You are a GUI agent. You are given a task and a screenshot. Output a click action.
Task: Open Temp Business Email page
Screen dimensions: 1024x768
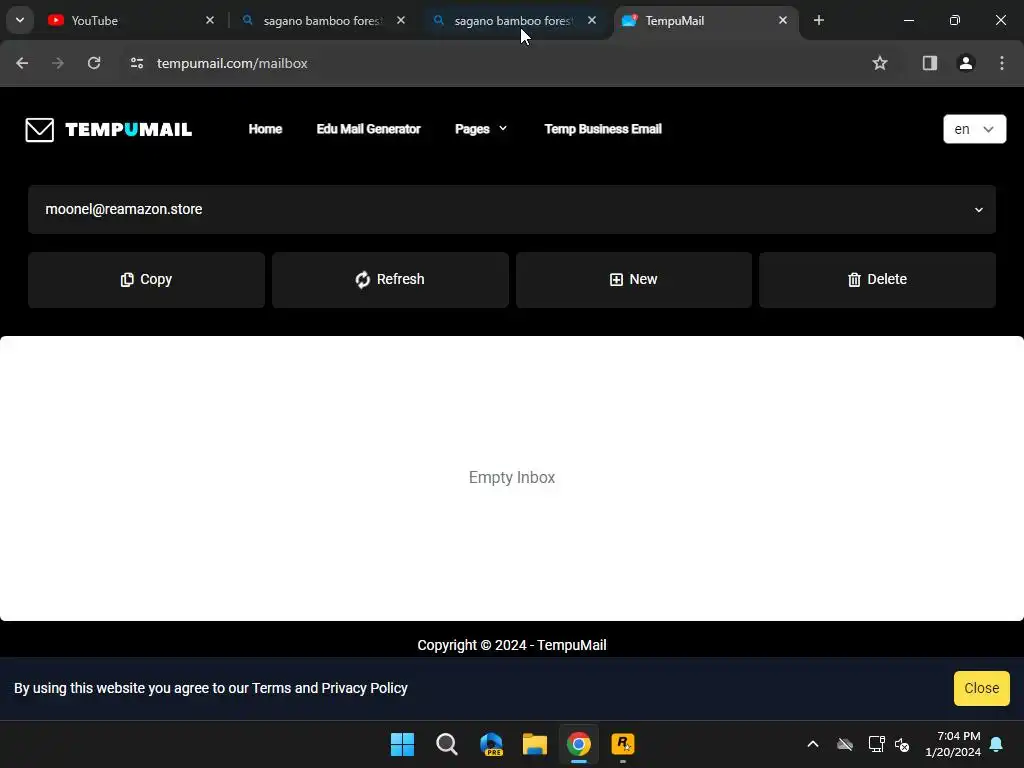click(603, 129)
